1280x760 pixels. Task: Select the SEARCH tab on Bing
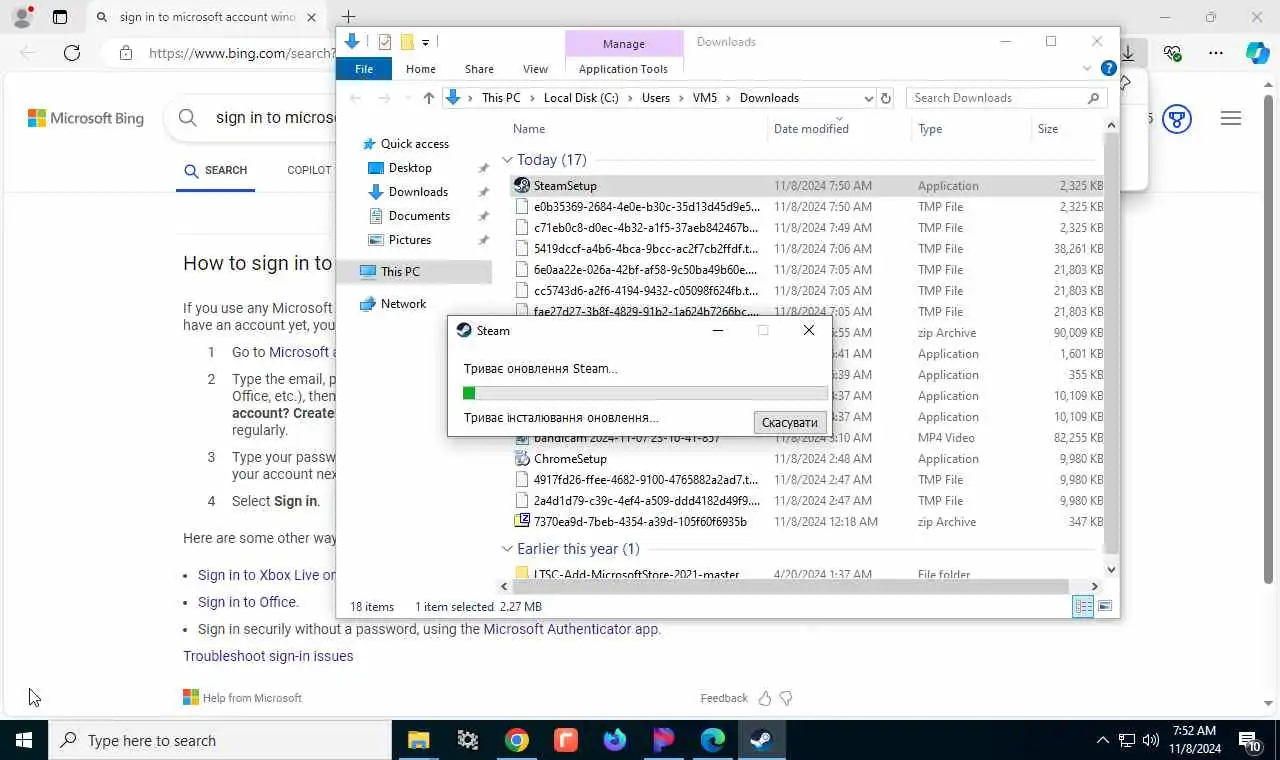coord(216,171)
